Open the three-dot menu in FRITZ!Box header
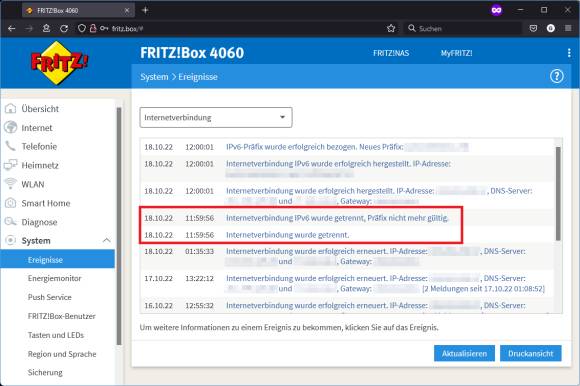The width and height of the screenshot is (580, 386). pyautogui.click(x=569, y=53)
